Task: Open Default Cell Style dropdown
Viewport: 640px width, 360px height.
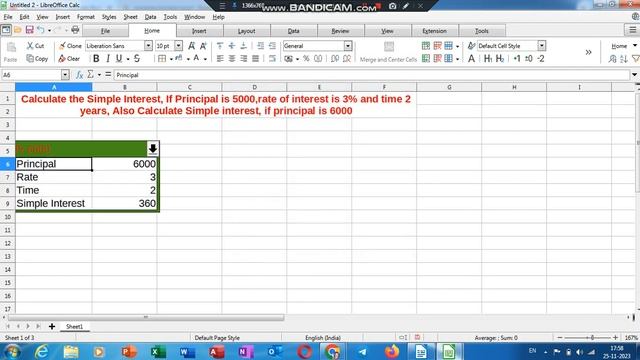Action: coord(542,46)
